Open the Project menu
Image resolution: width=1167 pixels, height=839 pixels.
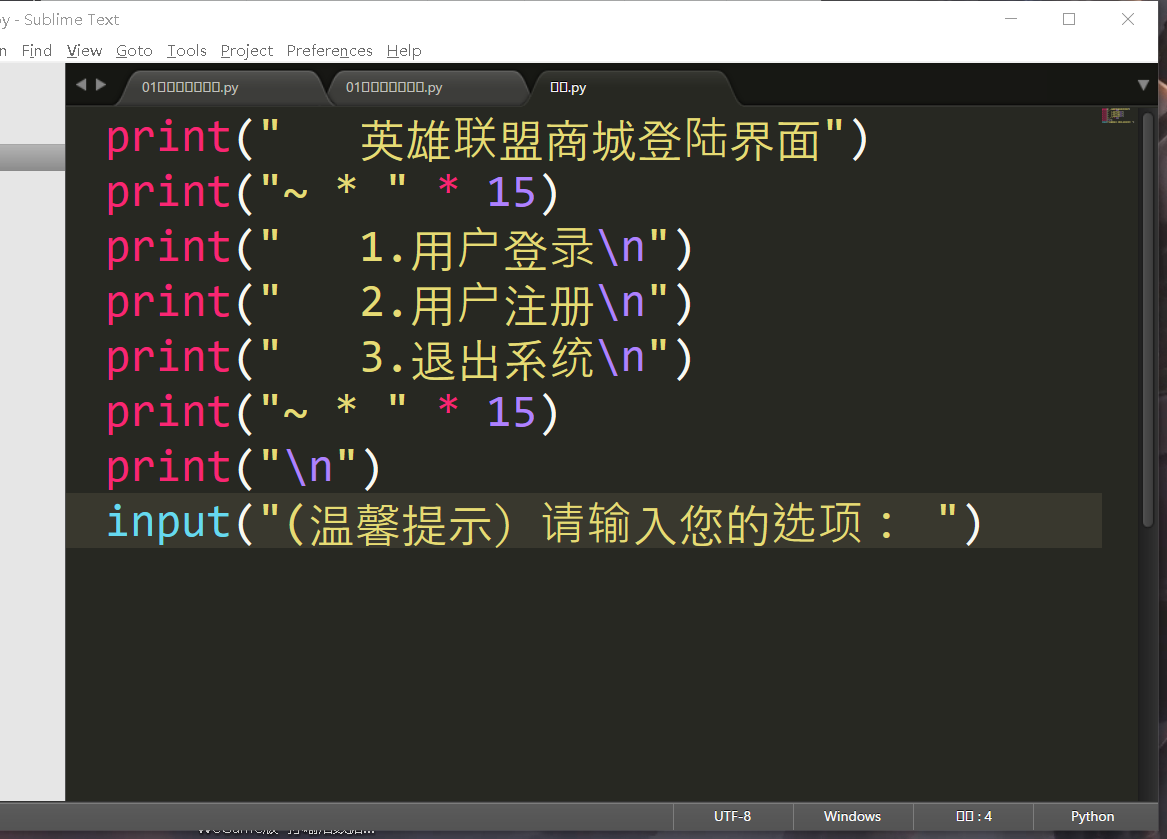coord(246,51)
